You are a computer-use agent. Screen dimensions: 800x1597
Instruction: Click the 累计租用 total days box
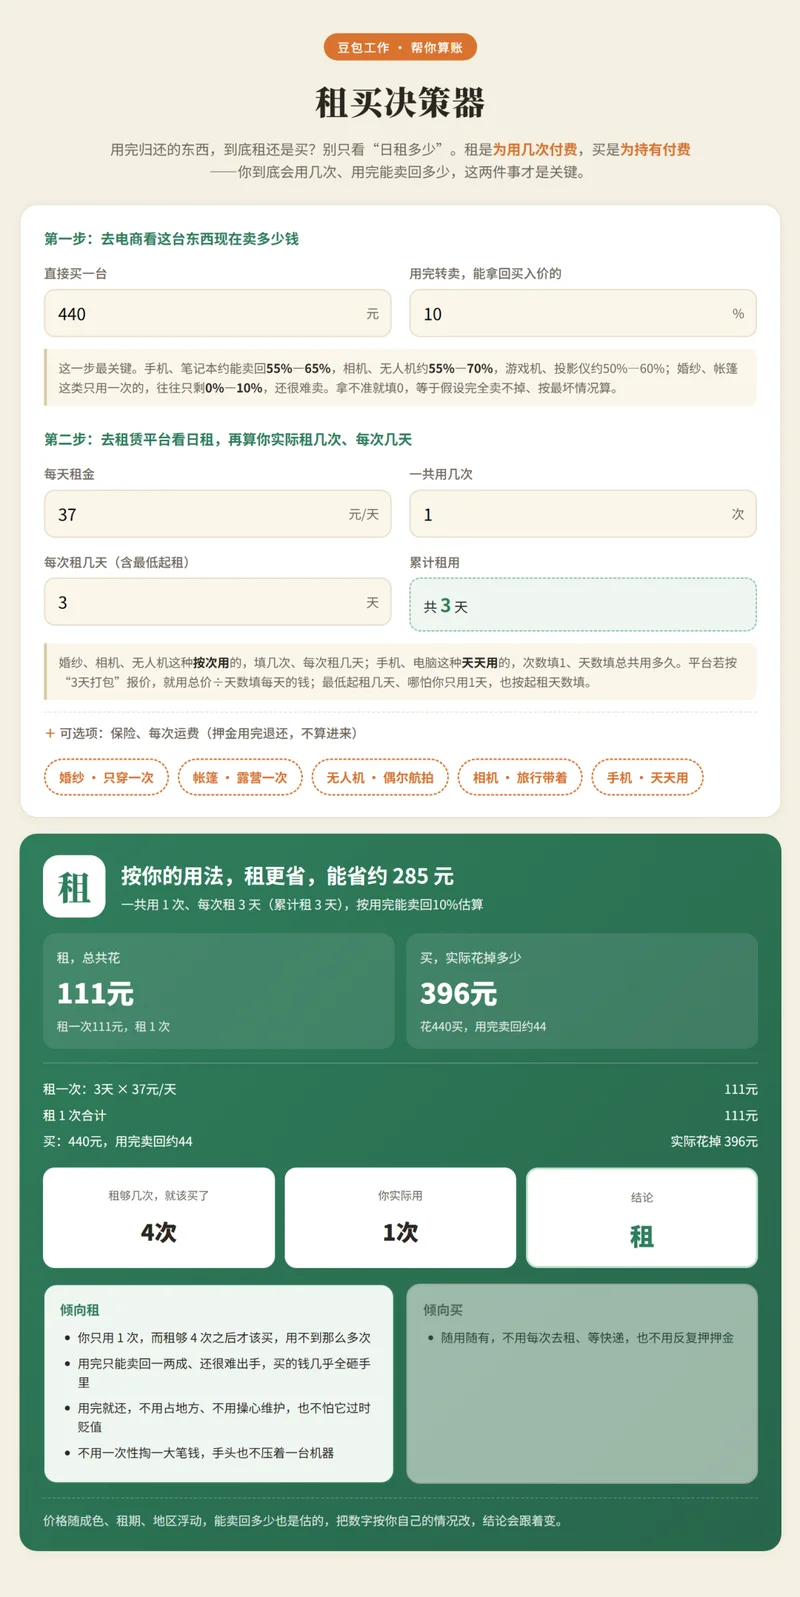point(583,604)
